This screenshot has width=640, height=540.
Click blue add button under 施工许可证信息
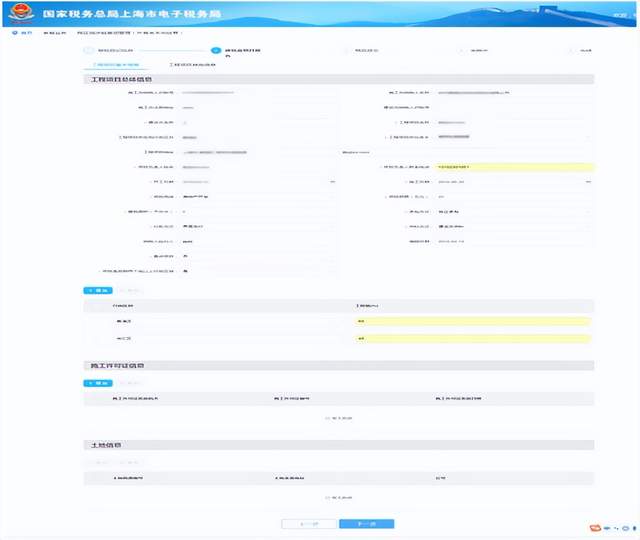tap(98, 383)
